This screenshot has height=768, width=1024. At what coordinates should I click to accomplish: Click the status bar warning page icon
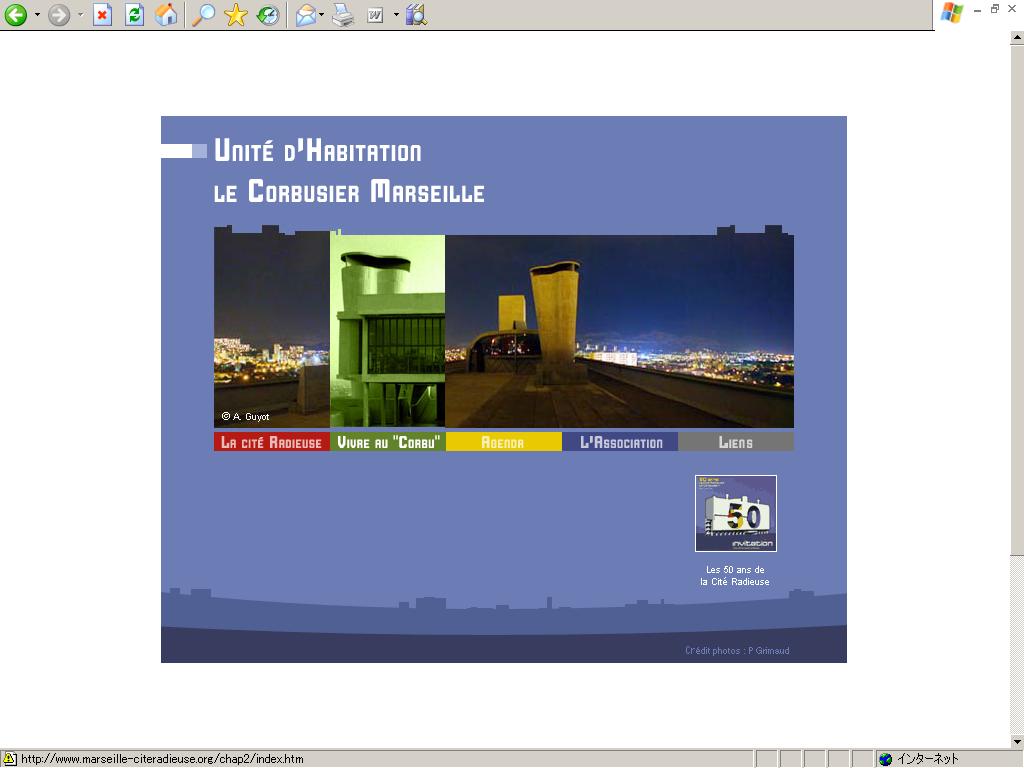pos(10,759)
